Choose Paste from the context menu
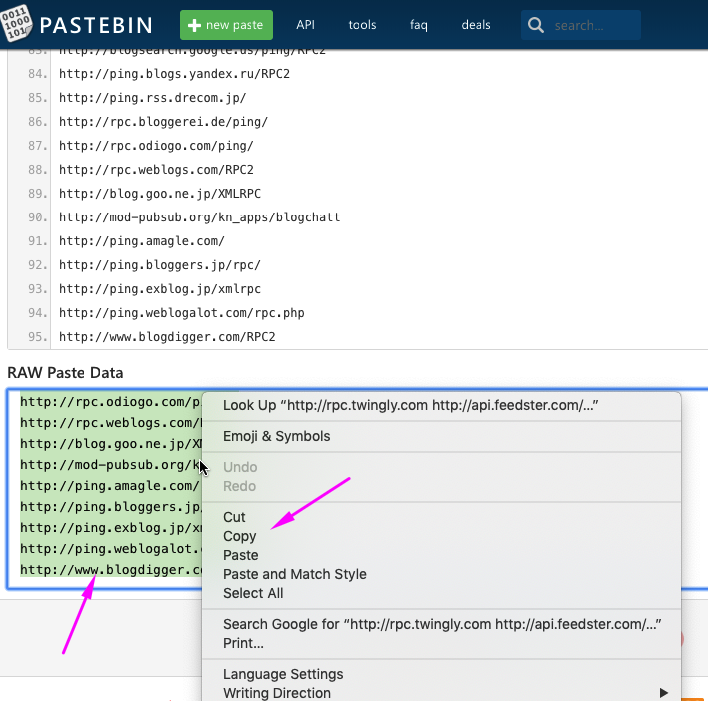Viewport: 708px width, 701px height. pos(241,555)
